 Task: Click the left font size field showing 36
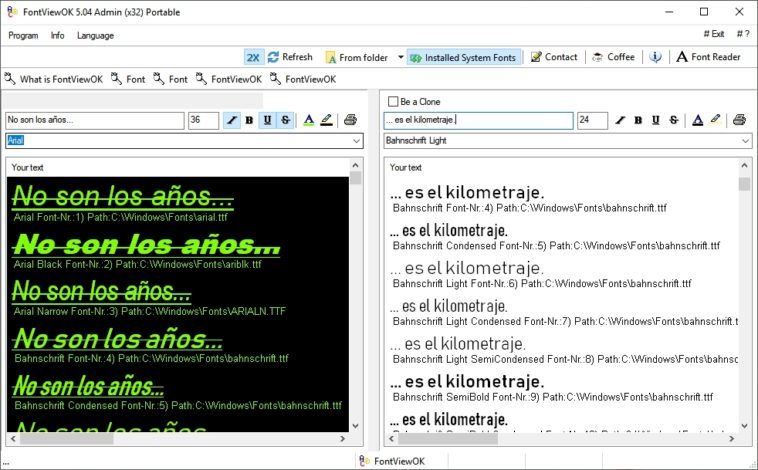point(203,120)
